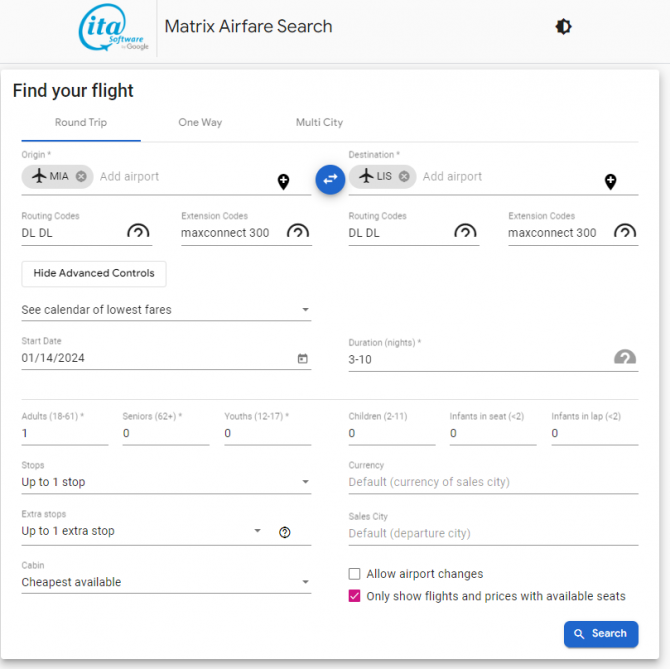Screen dimensions: 670x669
Task: Show help for Extra stops option
Action: pos(284,532)
